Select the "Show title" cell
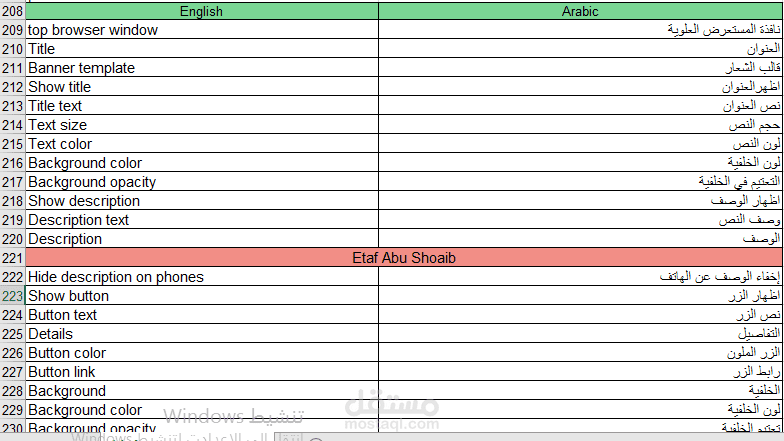 201,87
